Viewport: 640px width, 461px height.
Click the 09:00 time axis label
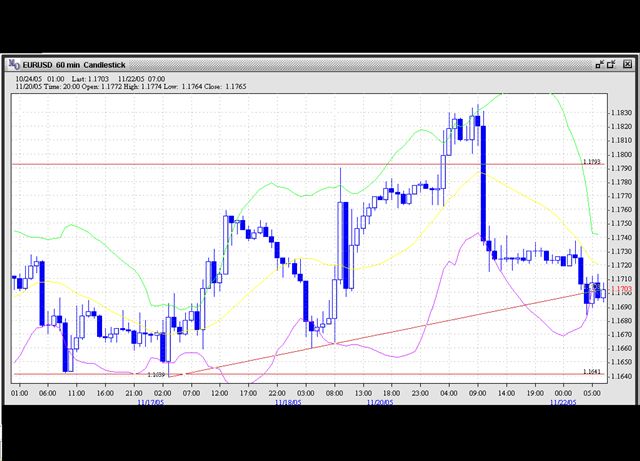click(x=478, y=393)
